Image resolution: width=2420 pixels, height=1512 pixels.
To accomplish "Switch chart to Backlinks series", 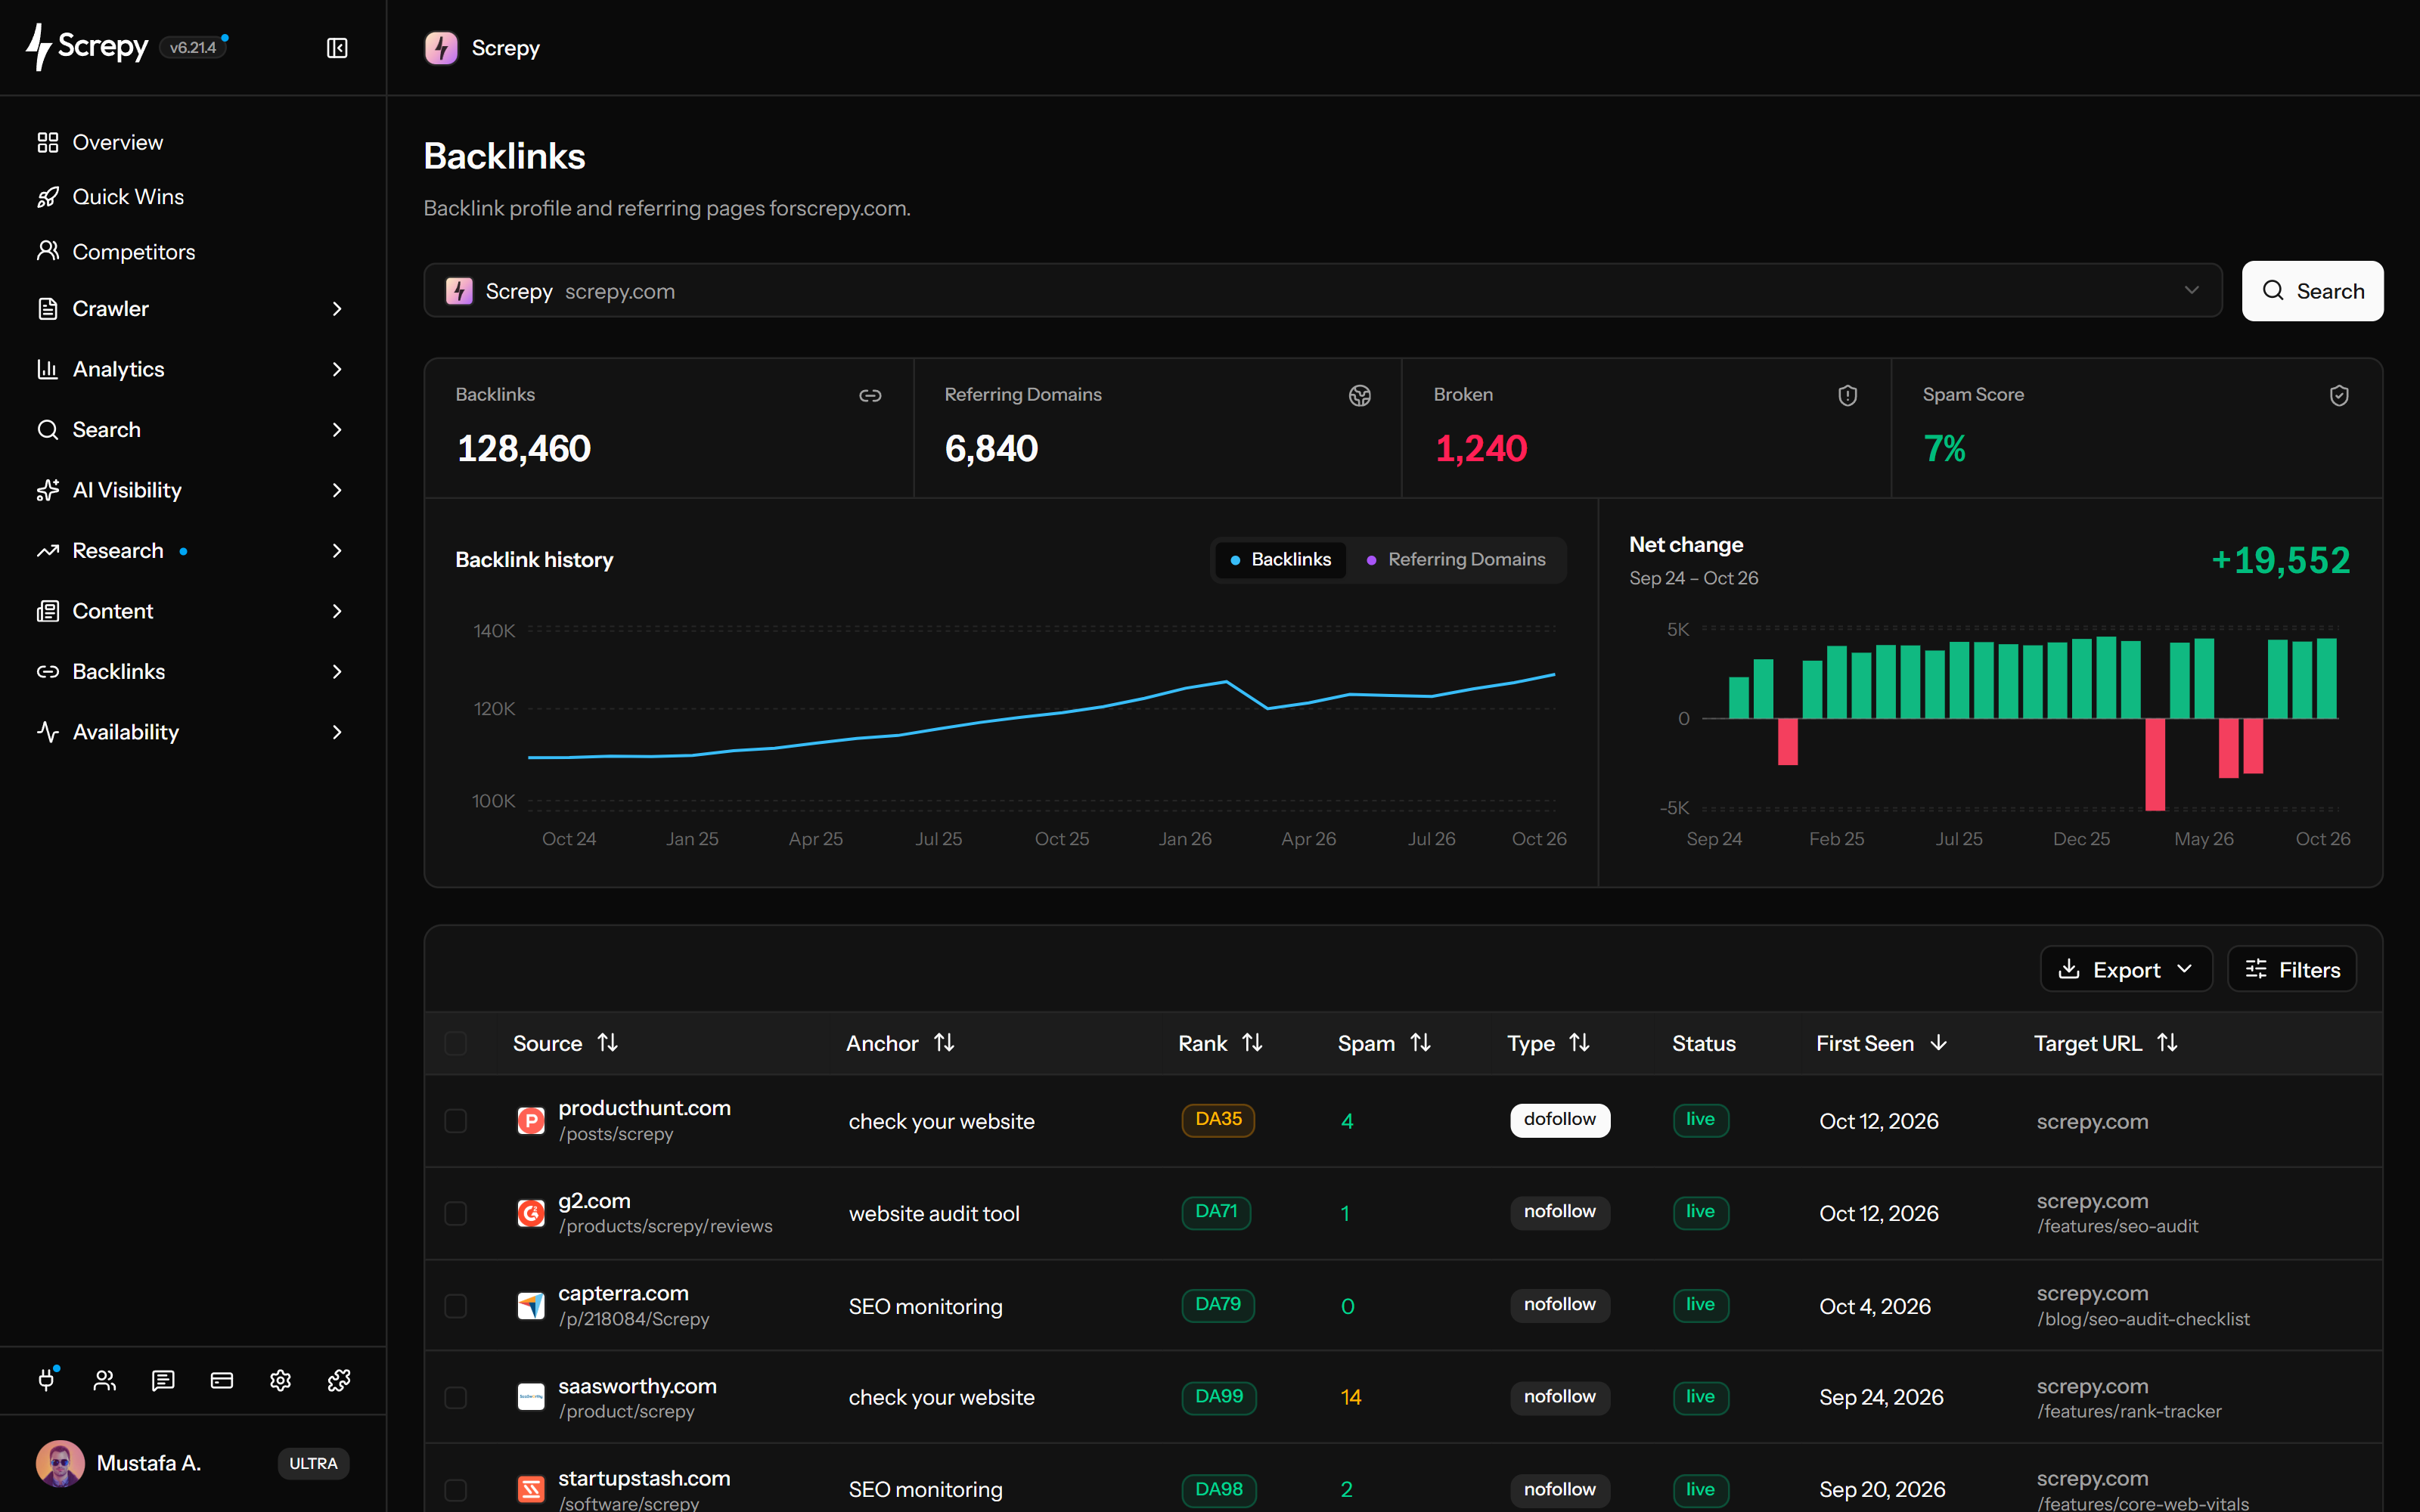I will 1280,559.
